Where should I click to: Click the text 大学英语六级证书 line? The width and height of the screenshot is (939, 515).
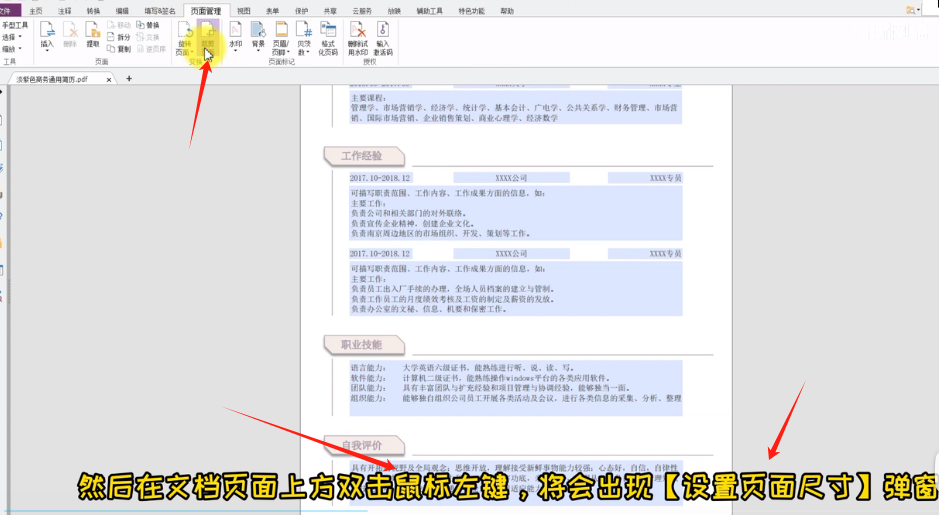pyautogui.click(x=489, y=368)
